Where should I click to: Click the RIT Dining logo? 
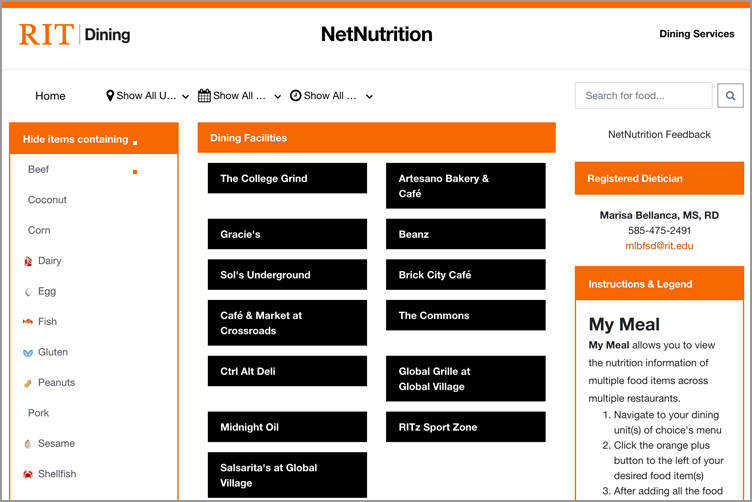[x=75, y=35]
